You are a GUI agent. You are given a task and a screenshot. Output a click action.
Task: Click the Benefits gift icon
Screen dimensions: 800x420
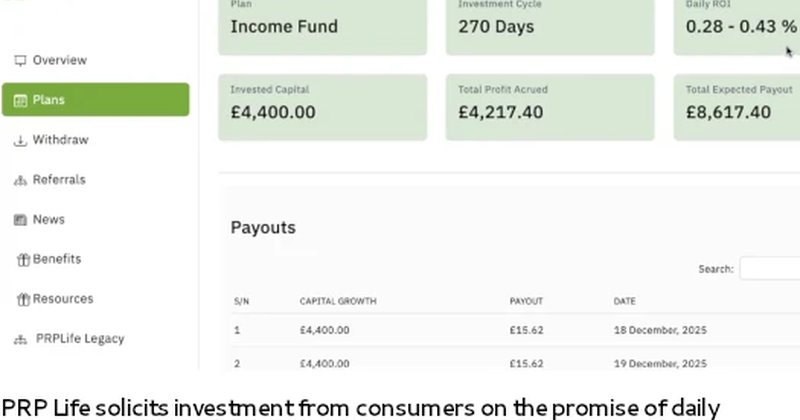coord(23,259)
